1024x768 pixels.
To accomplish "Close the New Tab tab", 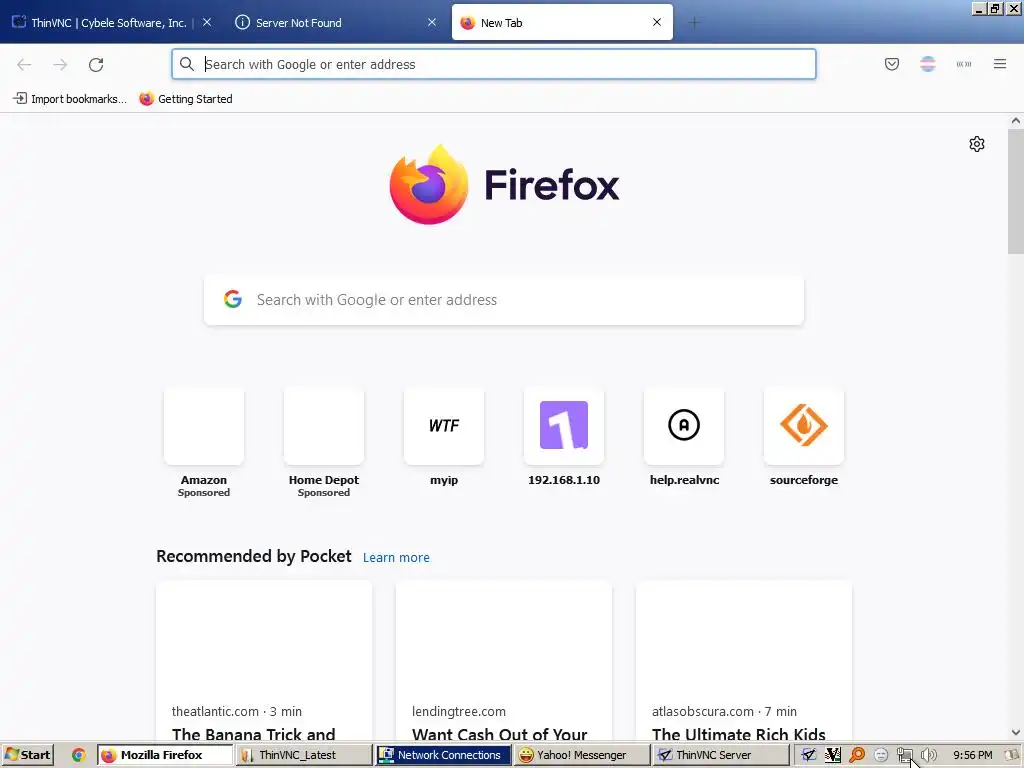I will tap(657, 22).
